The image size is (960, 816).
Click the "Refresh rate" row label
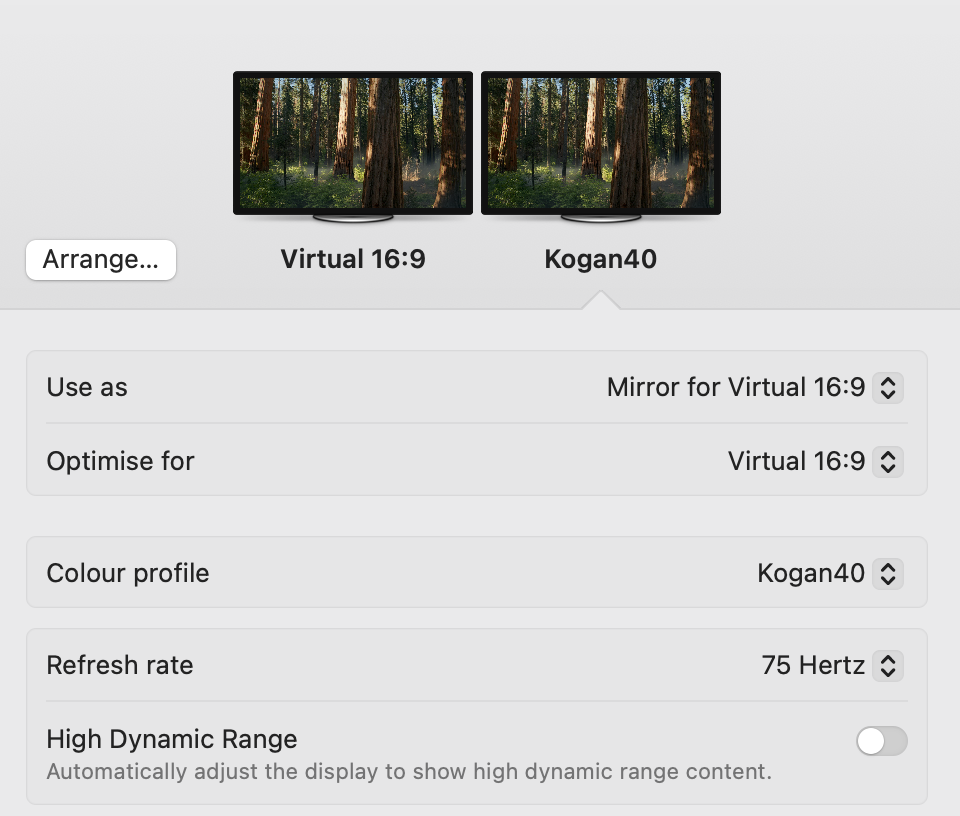(x=120, y=666)
